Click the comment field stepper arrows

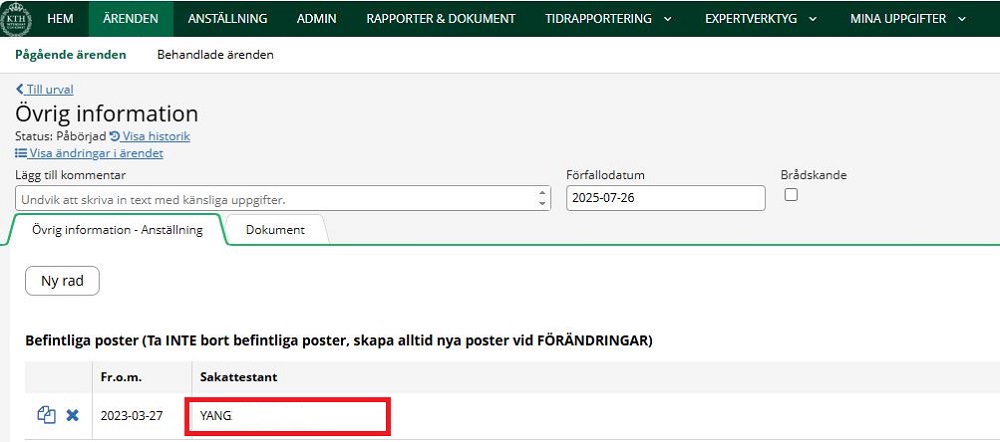pos(542,198)
